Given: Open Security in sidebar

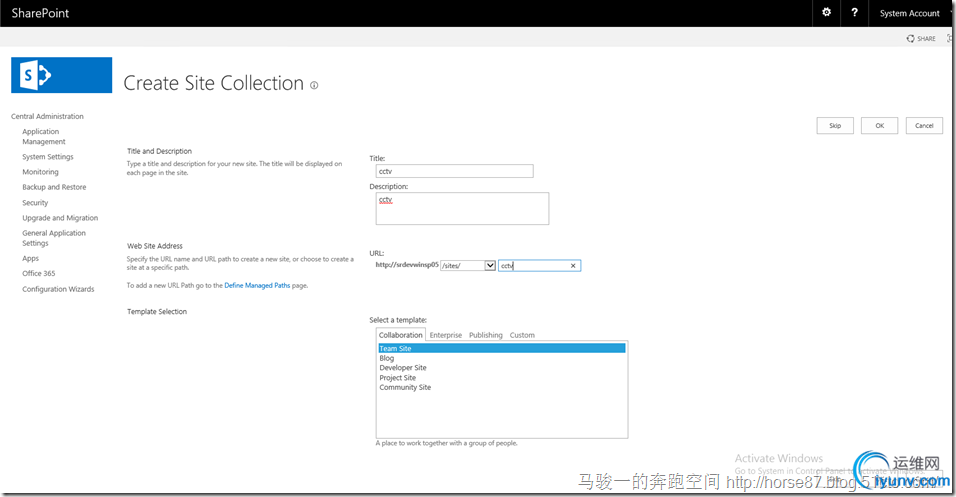Looking at the screenshot, I should pyautogui.click(x=35, y=202).
